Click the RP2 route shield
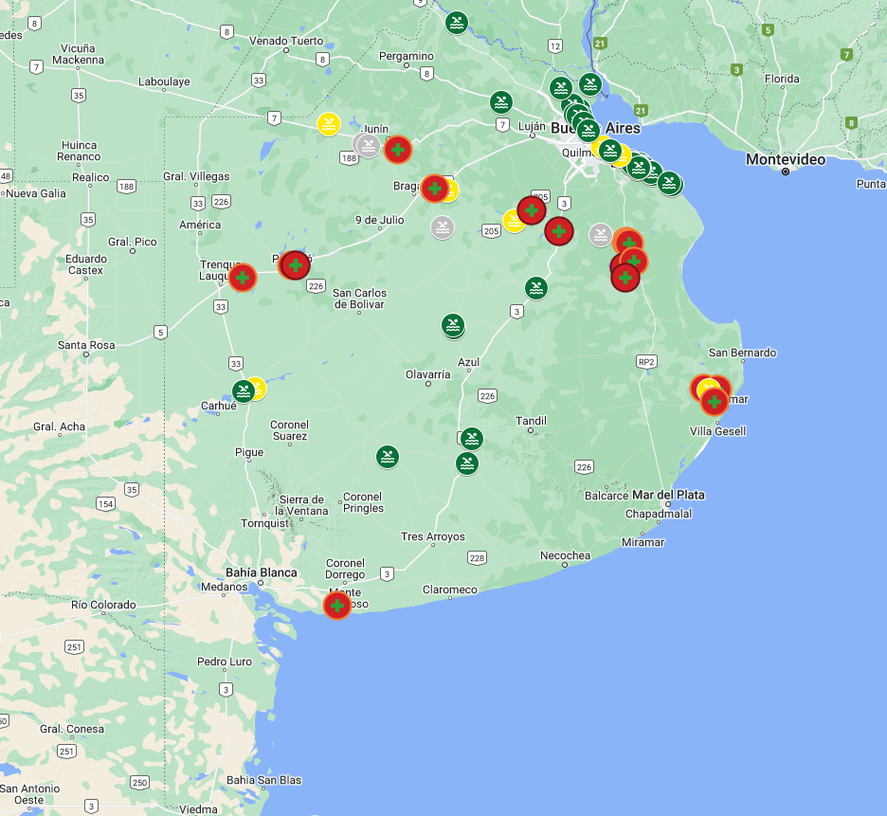Viewport: 887px width, 816px height. pos(647,362)
